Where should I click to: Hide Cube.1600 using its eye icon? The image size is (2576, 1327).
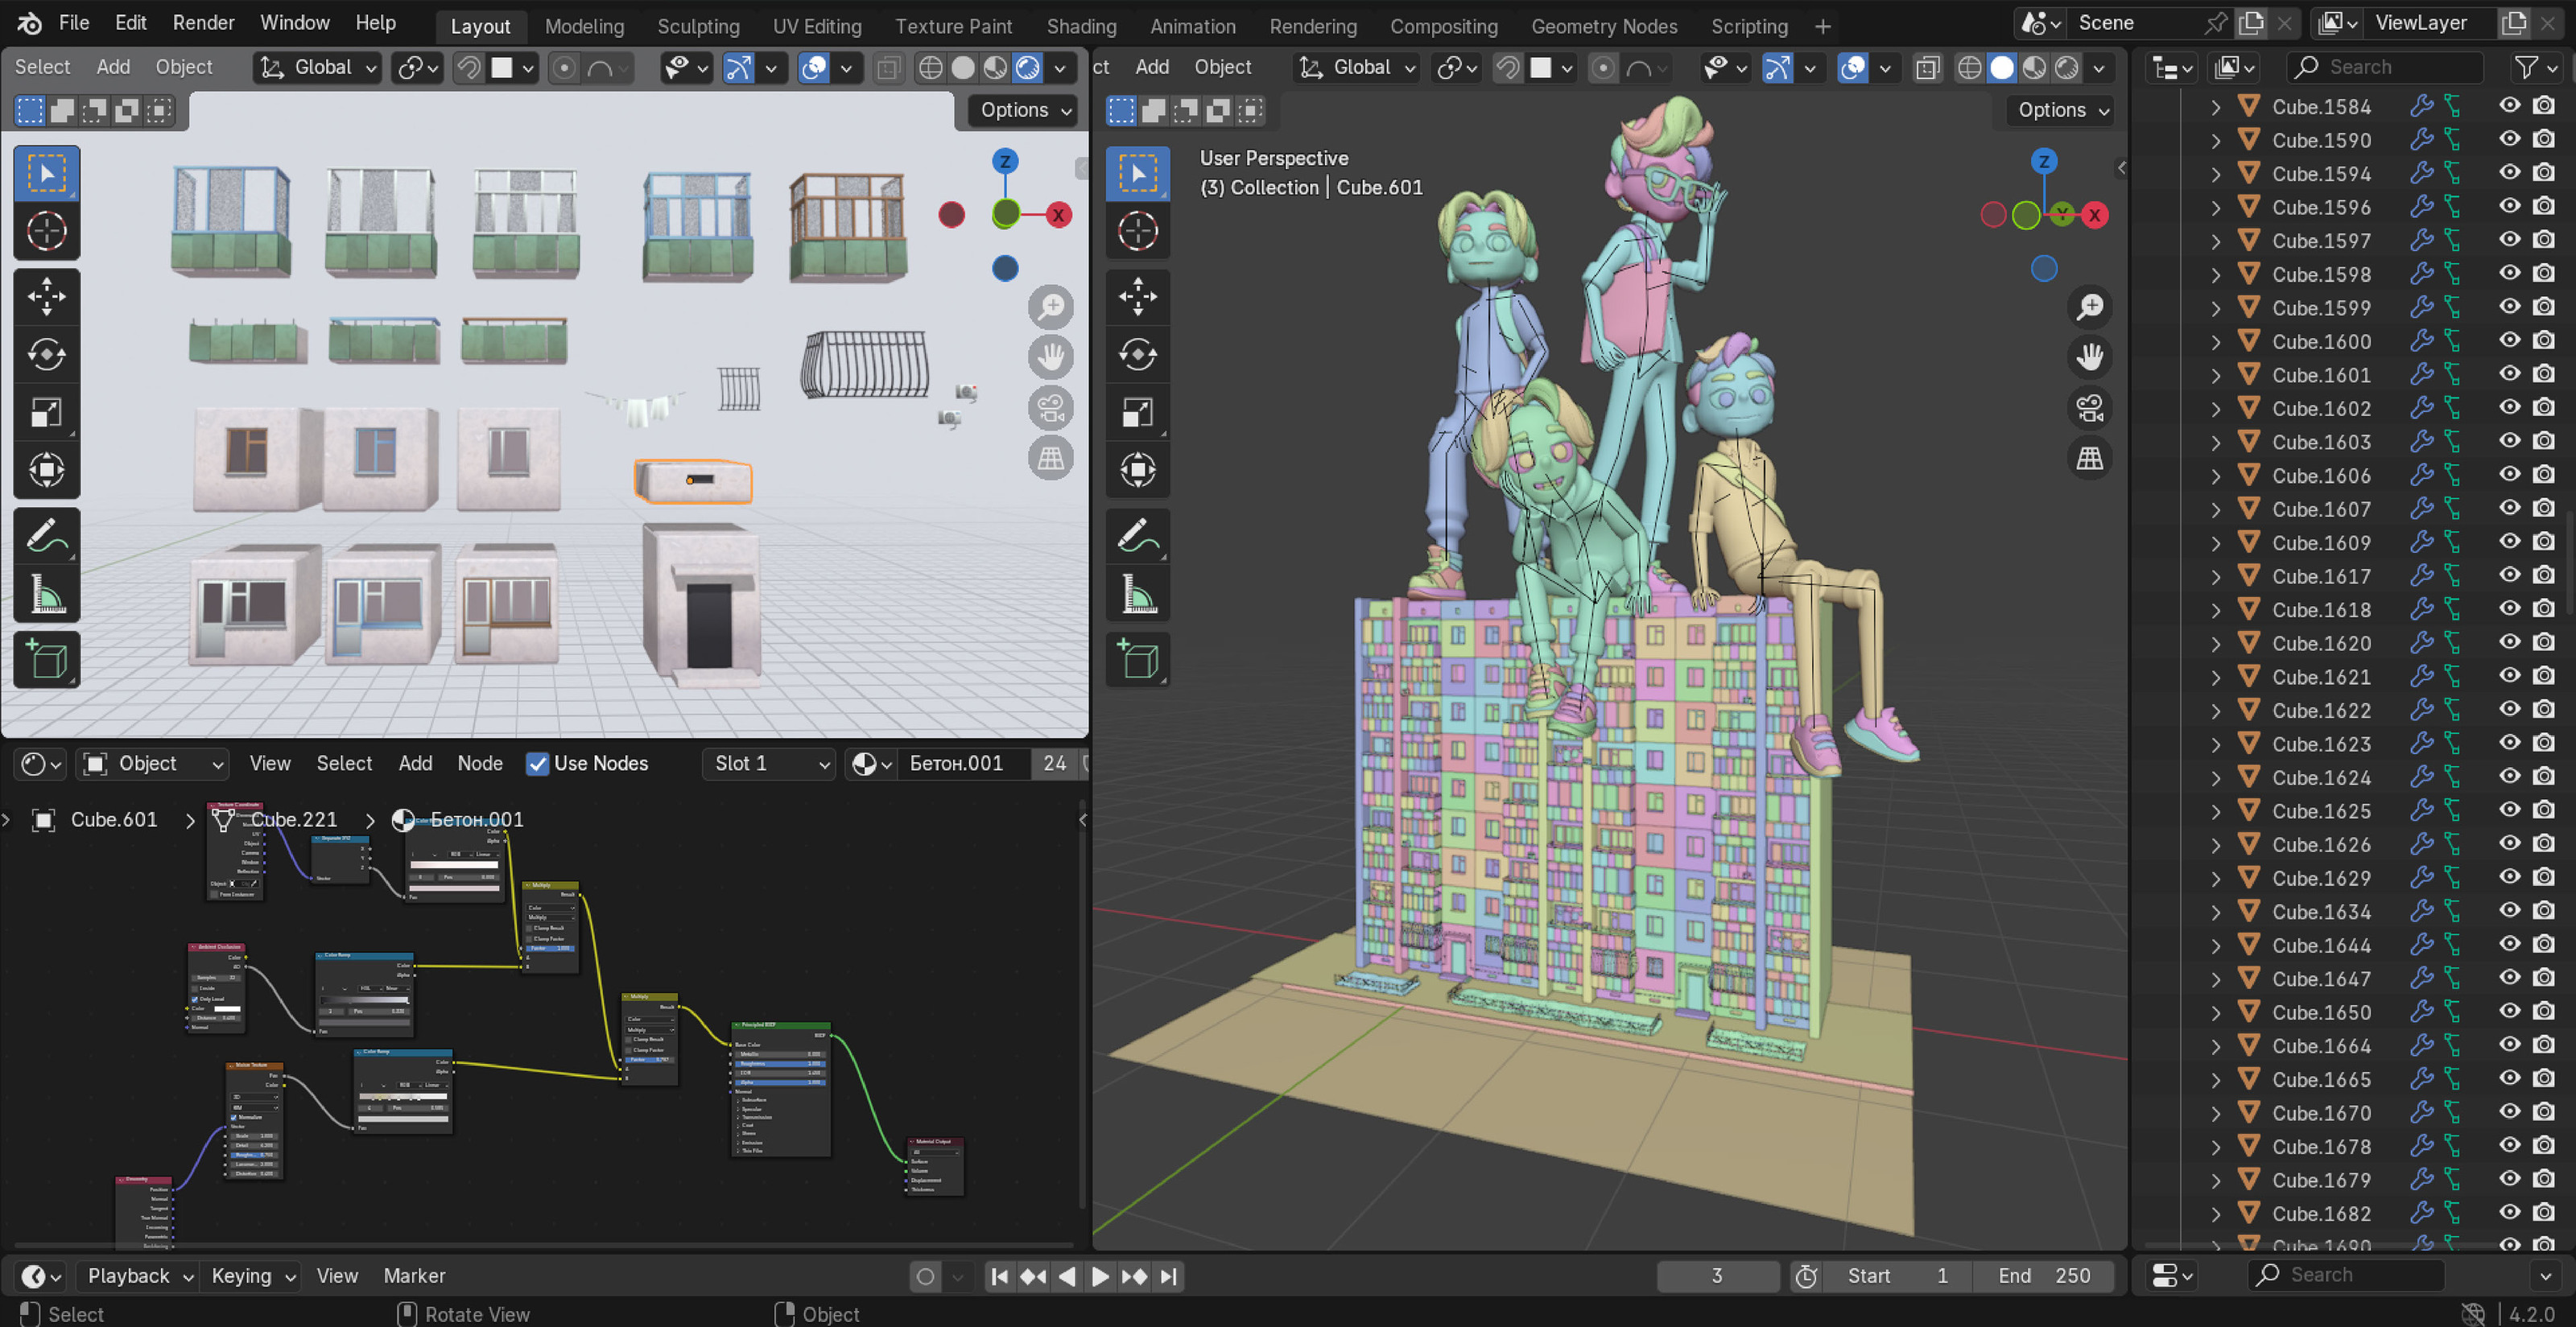pyautogui.click(x=2509, y=341)
